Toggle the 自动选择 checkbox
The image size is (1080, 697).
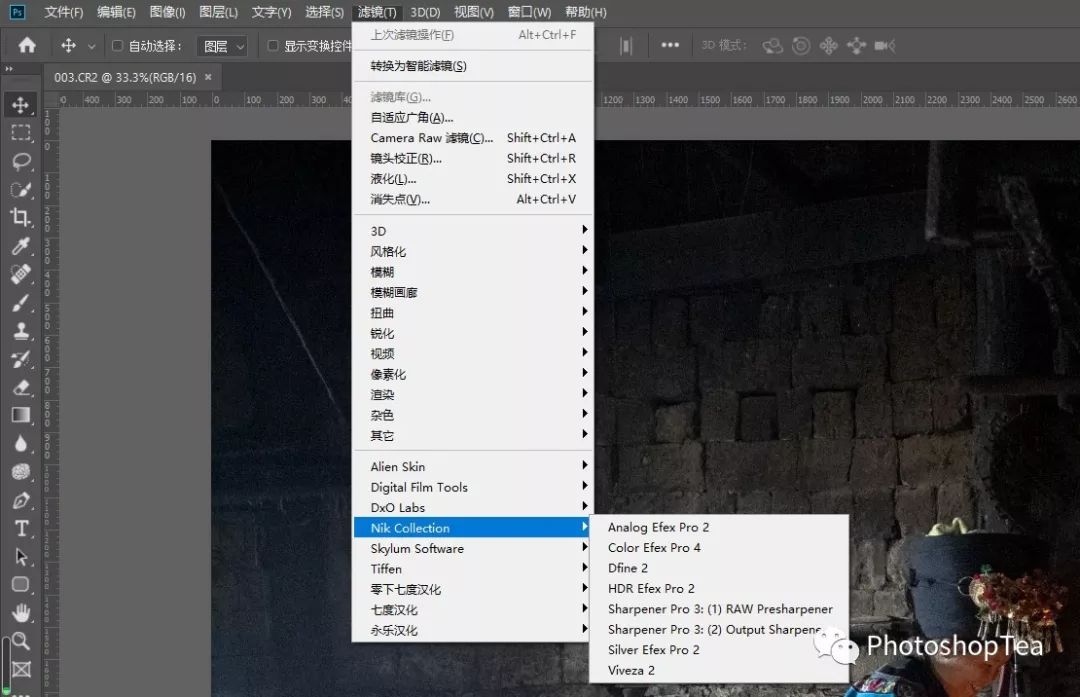coord(117,45)
